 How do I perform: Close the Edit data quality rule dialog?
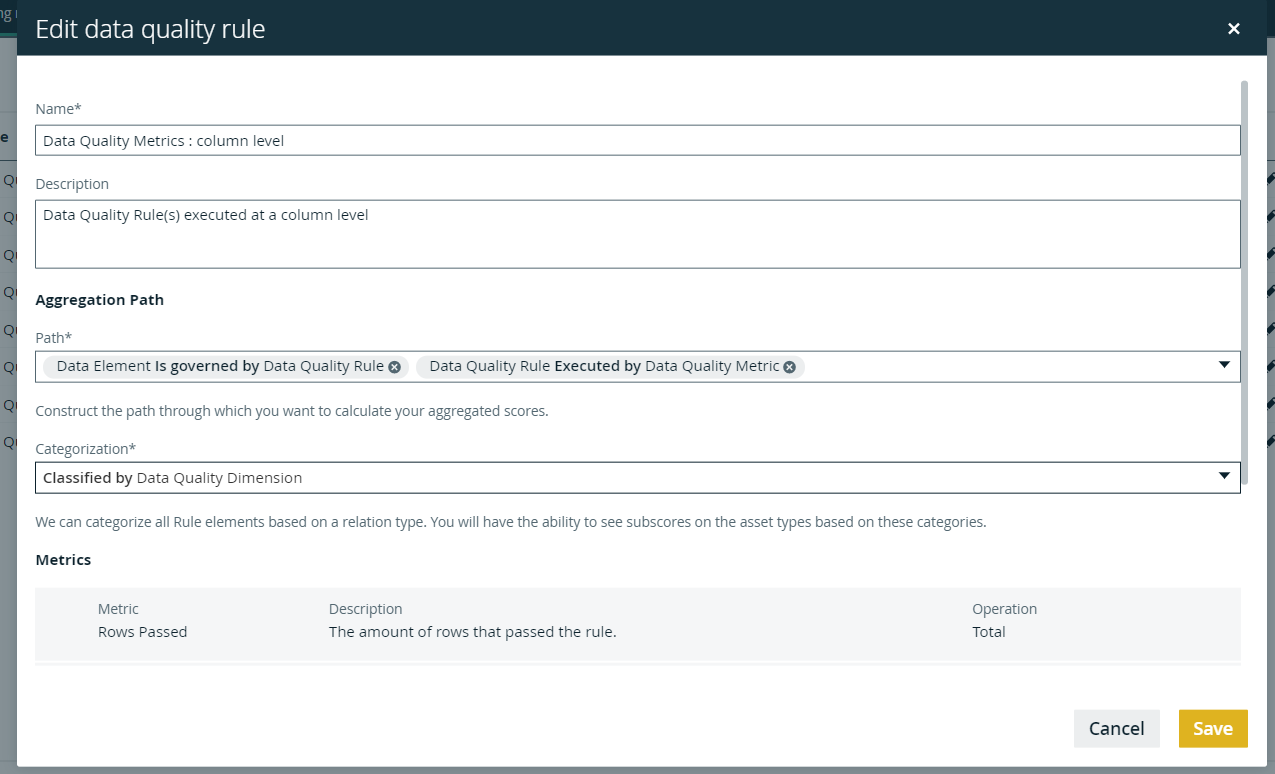(x=1234, y=29)
